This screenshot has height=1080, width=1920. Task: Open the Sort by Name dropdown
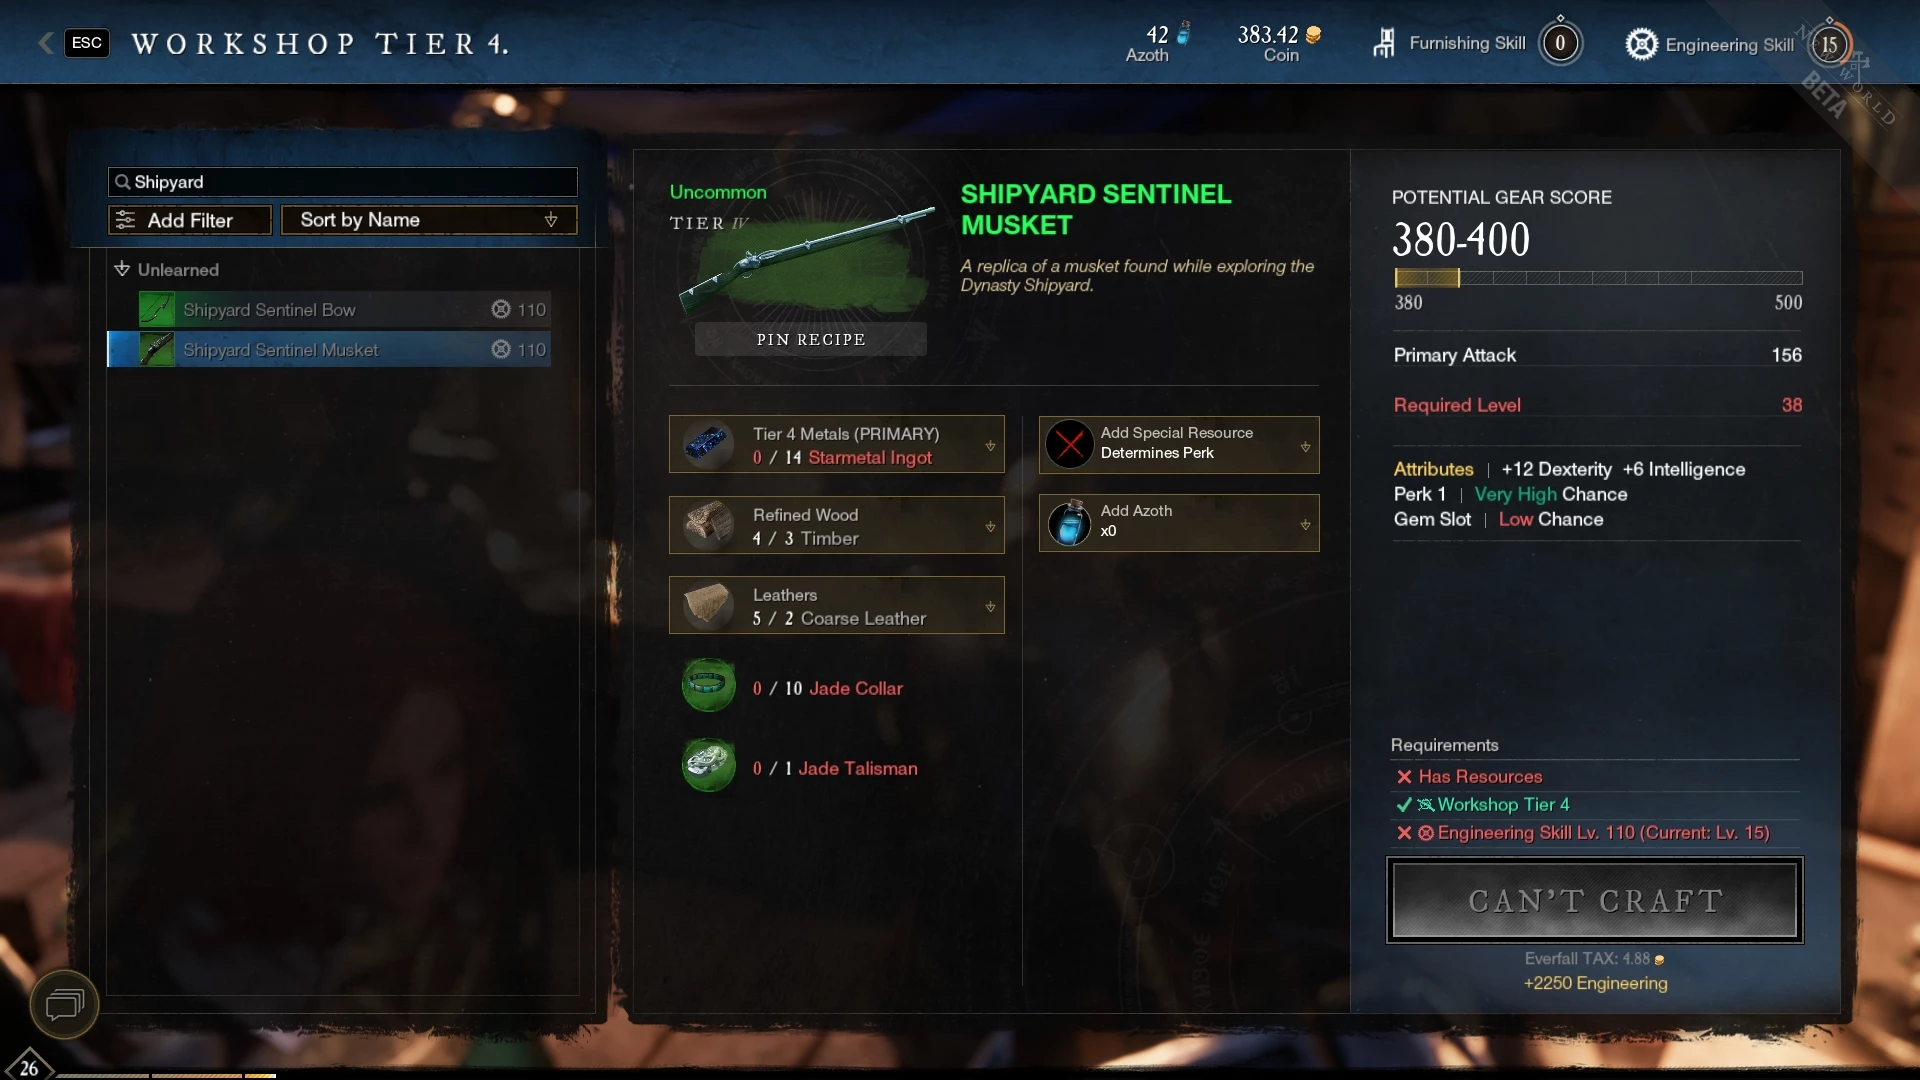pyautogui.click(x=429, y=220)
